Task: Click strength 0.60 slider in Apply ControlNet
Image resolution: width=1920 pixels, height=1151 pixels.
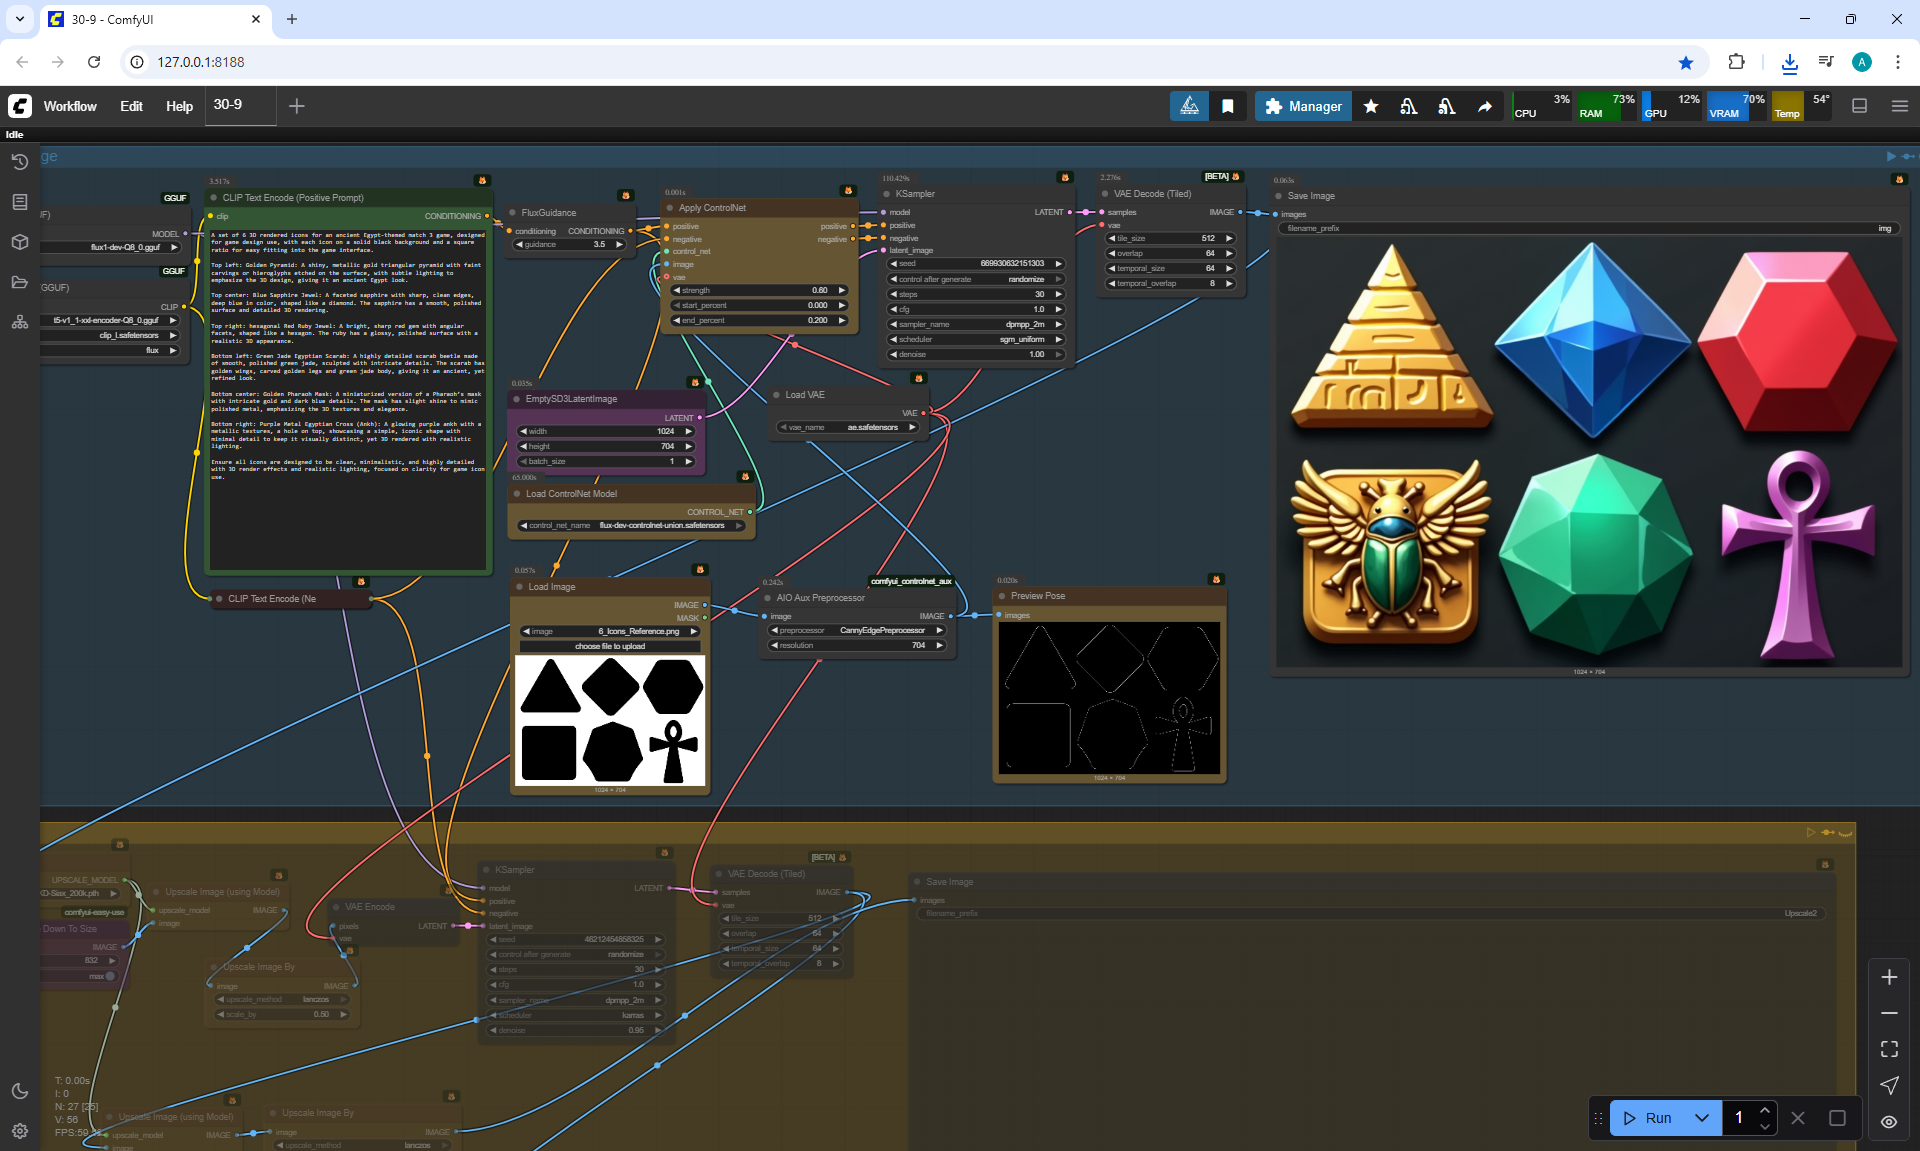Action: pos(760,290)
